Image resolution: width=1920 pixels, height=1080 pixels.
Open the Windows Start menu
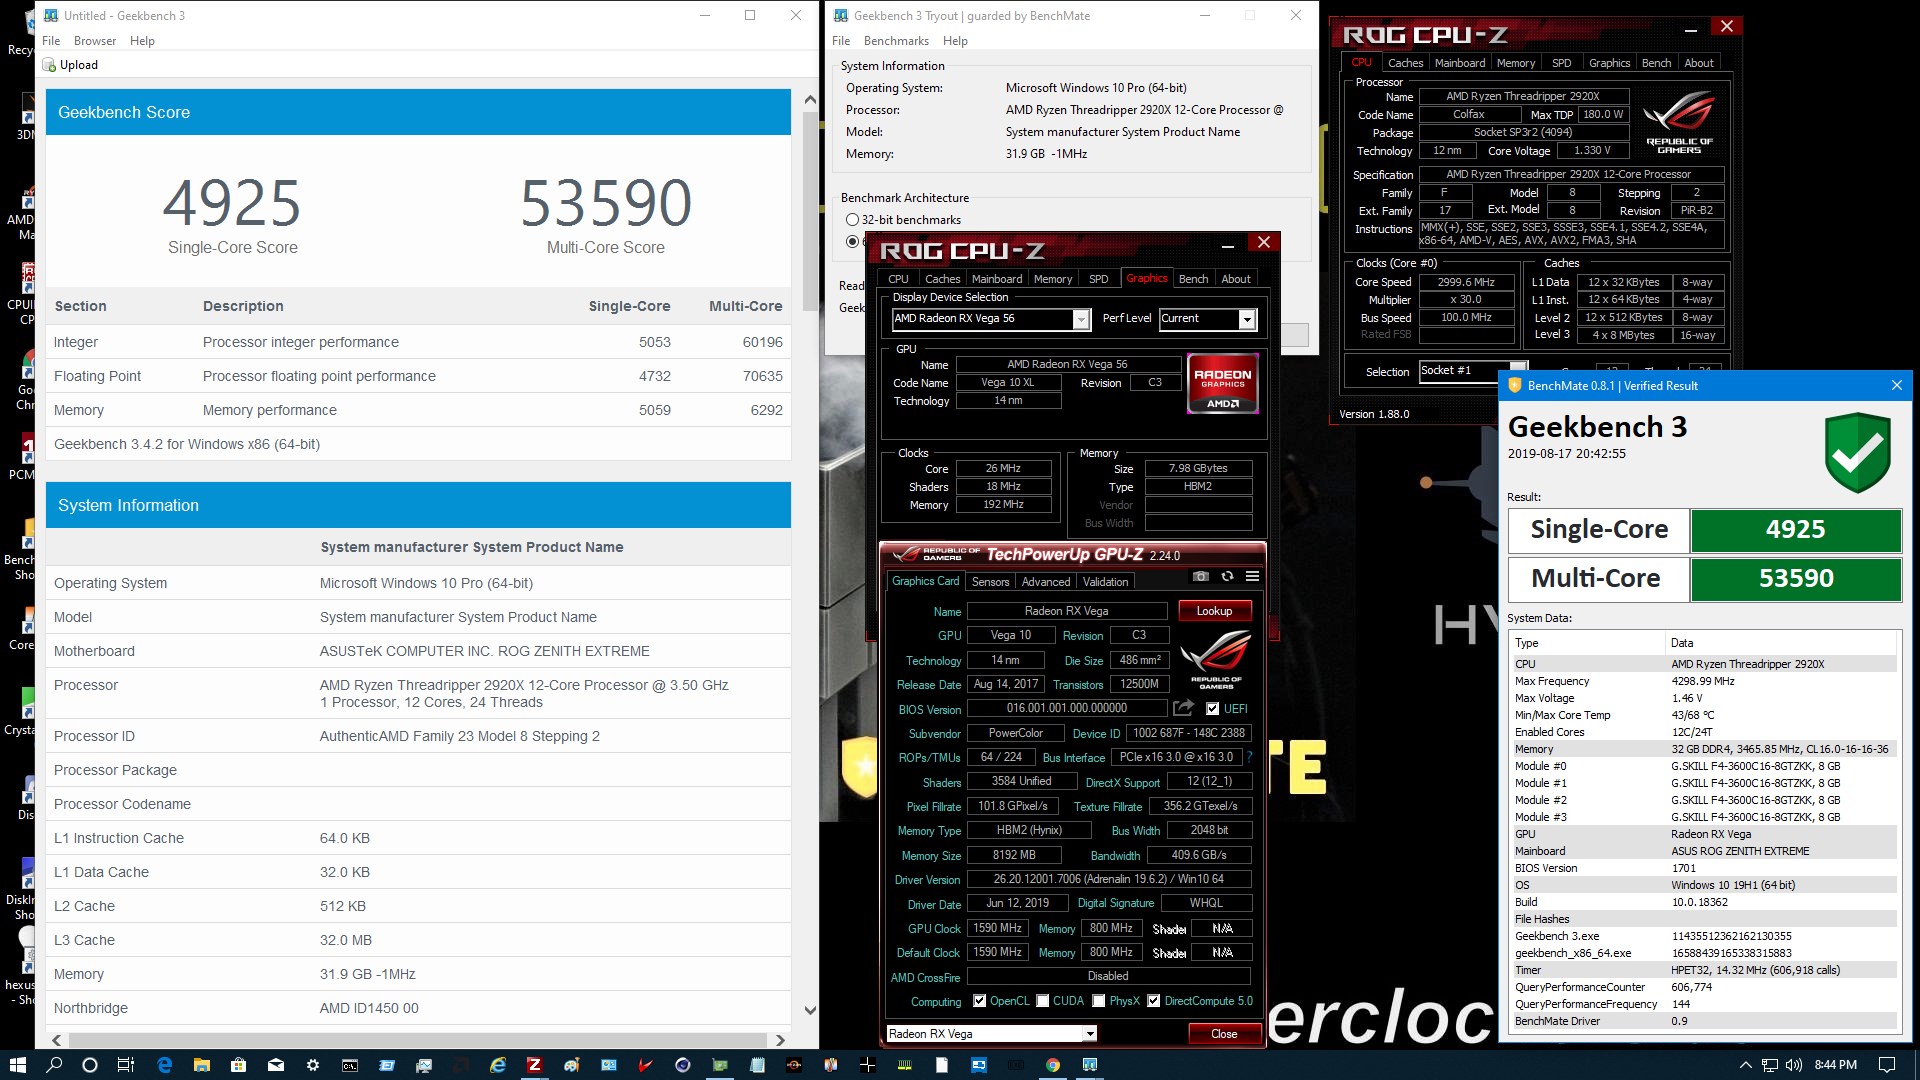click(x=17, y=1065)
